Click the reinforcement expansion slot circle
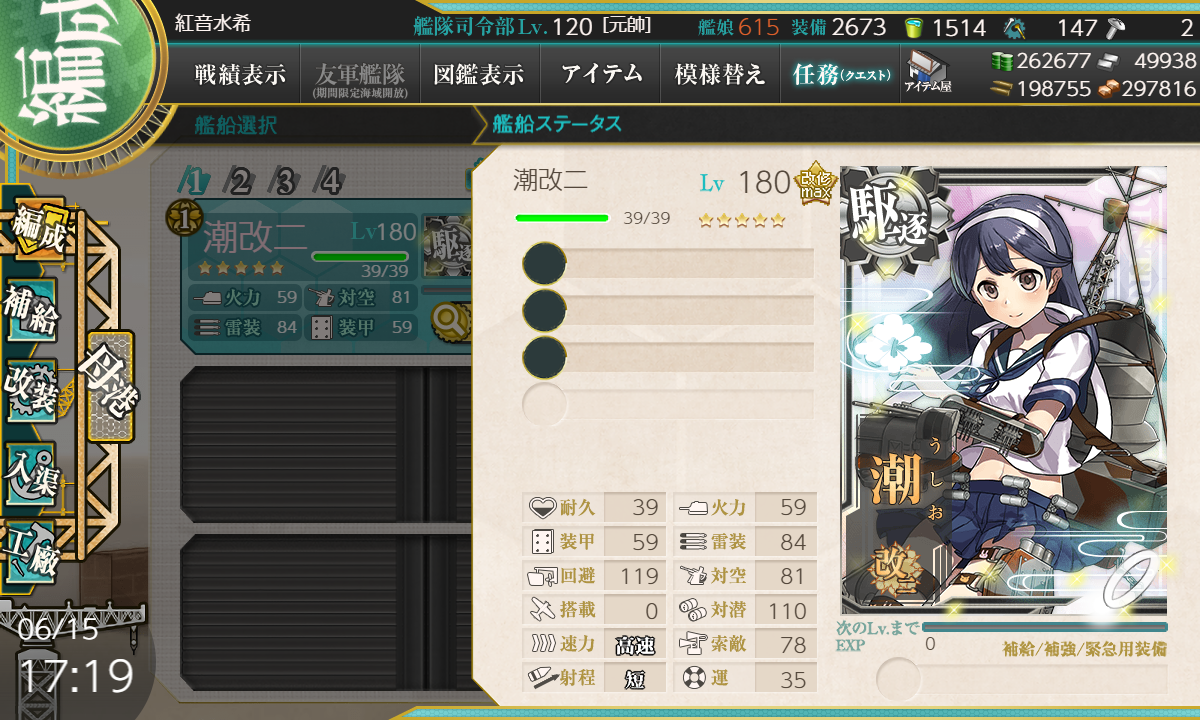1200x720 pixels. [x=898, y=679]
